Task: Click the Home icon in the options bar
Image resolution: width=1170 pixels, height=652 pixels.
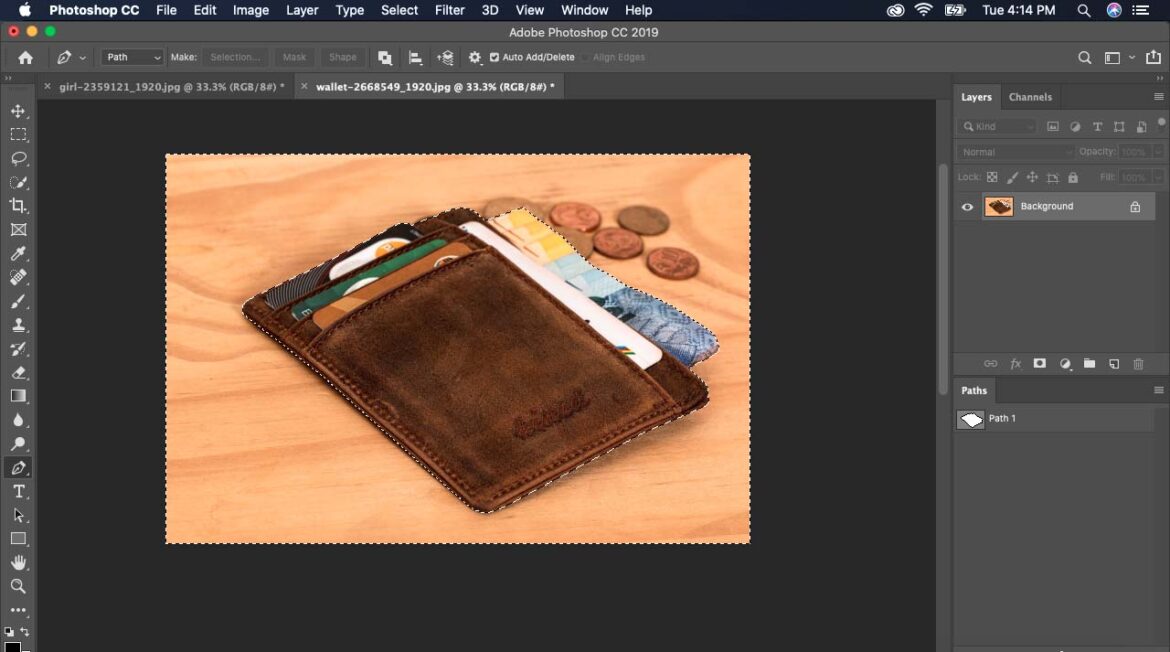Action: [24, 57]
